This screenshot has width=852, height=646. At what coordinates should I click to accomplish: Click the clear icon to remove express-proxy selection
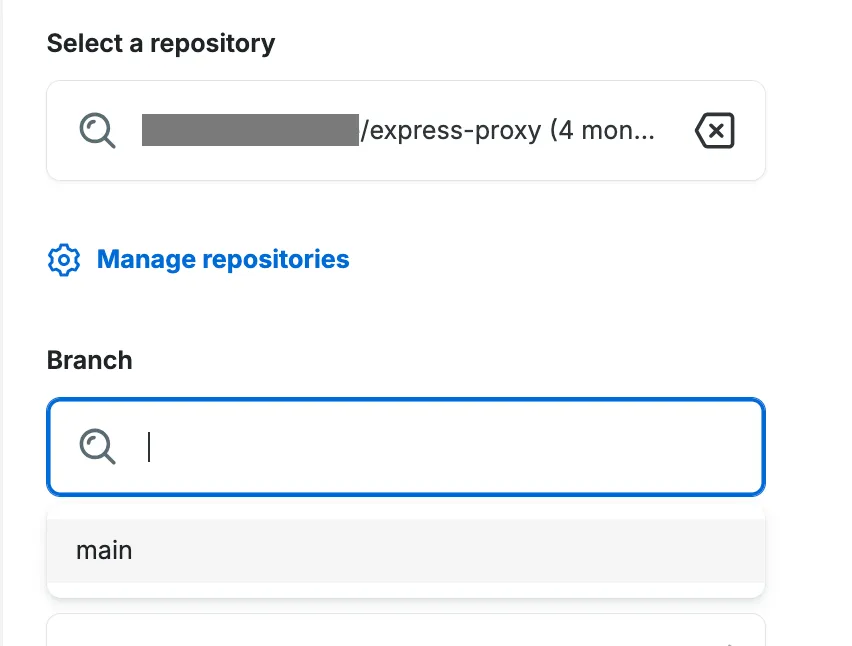714,130
